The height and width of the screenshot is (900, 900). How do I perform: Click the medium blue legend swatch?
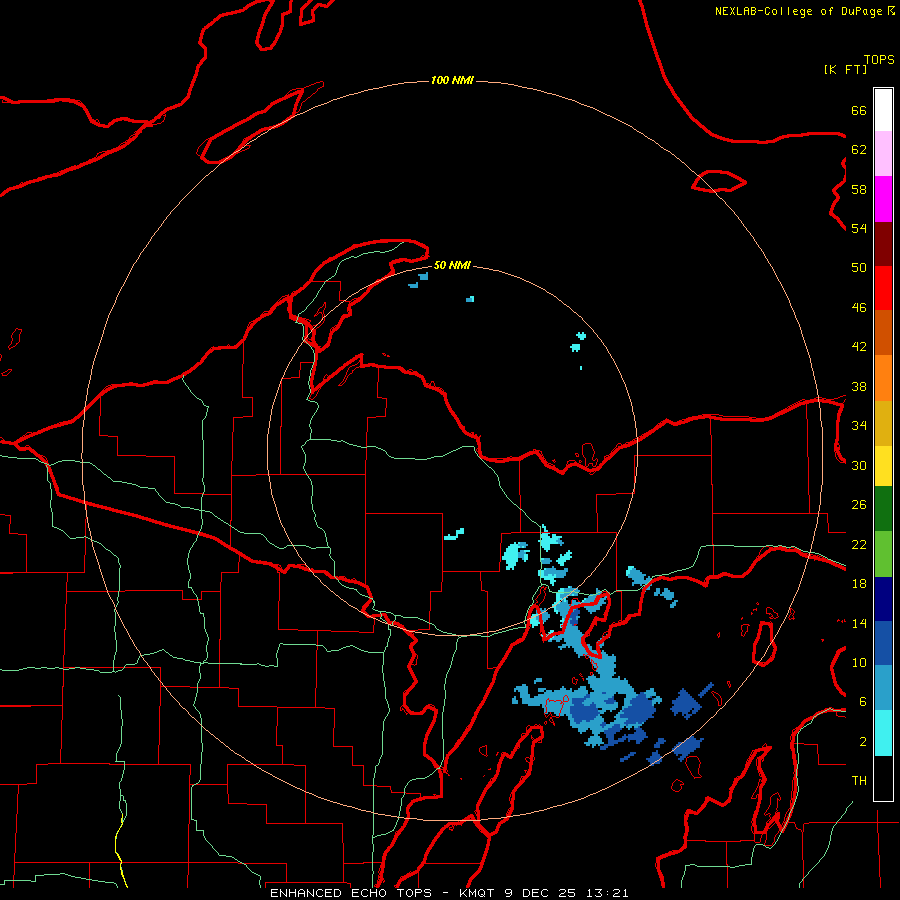(x=883, y=643)
